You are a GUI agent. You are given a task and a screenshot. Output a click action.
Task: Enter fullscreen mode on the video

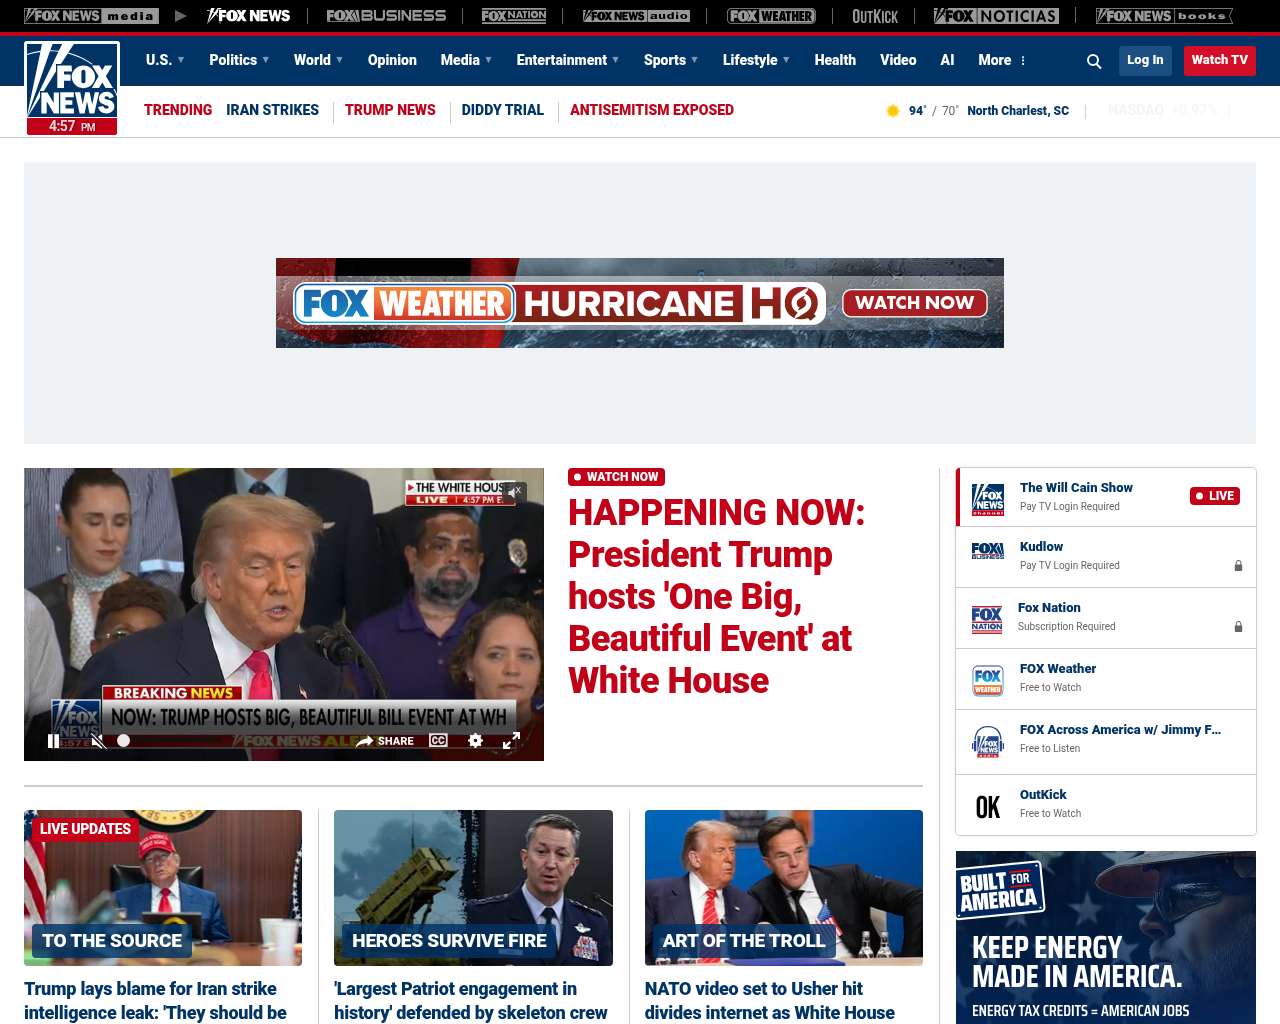click(511, 741)
